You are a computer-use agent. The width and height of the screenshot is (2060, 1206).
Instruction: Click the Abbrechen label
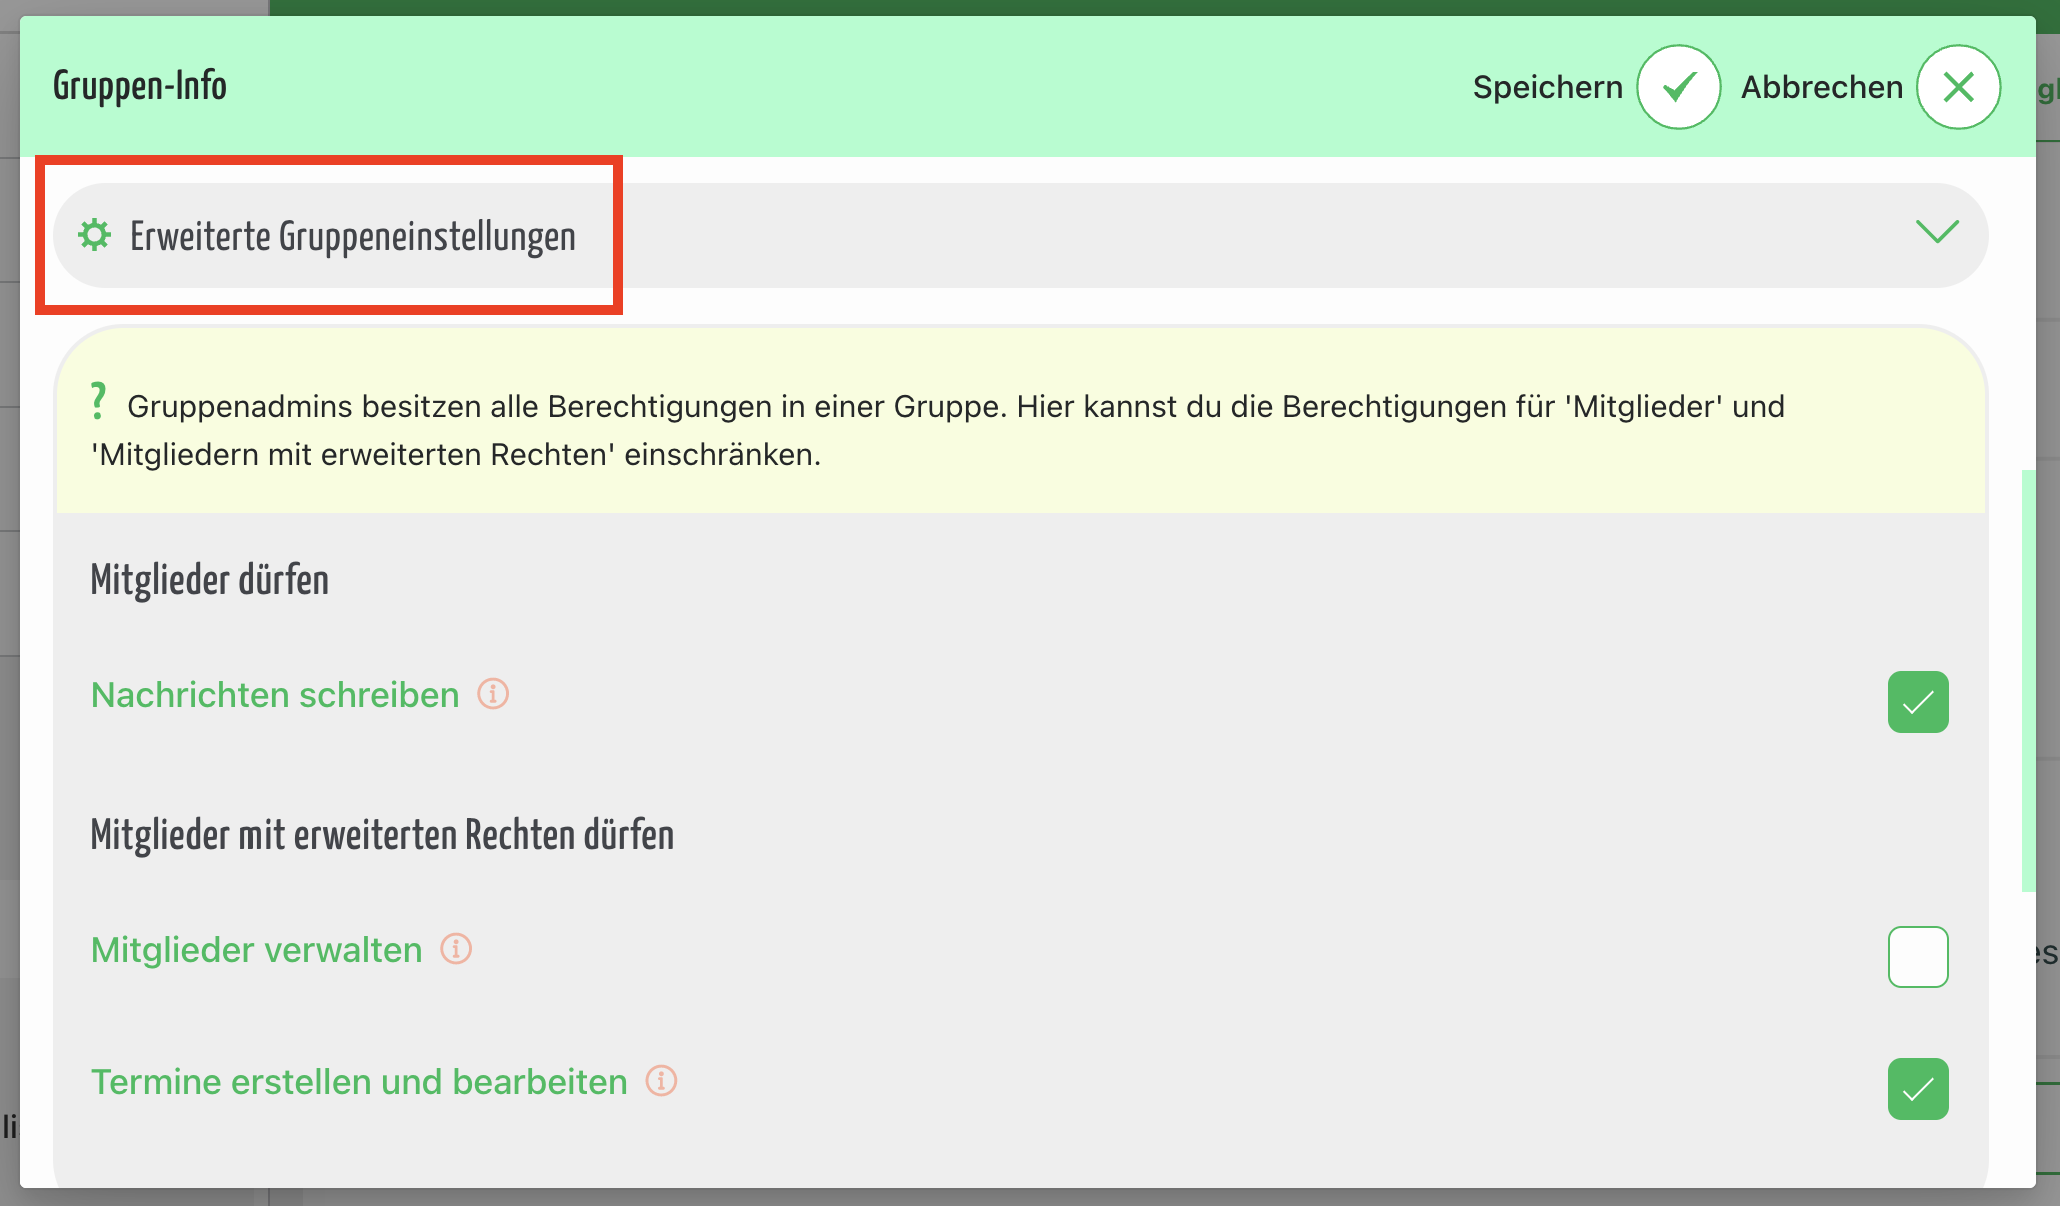(x=1822, y=88)
